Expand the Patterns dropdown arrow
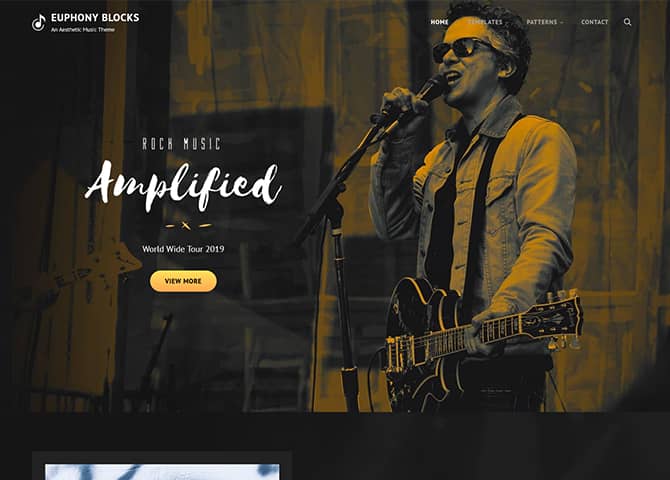 (x=561, y=22)
